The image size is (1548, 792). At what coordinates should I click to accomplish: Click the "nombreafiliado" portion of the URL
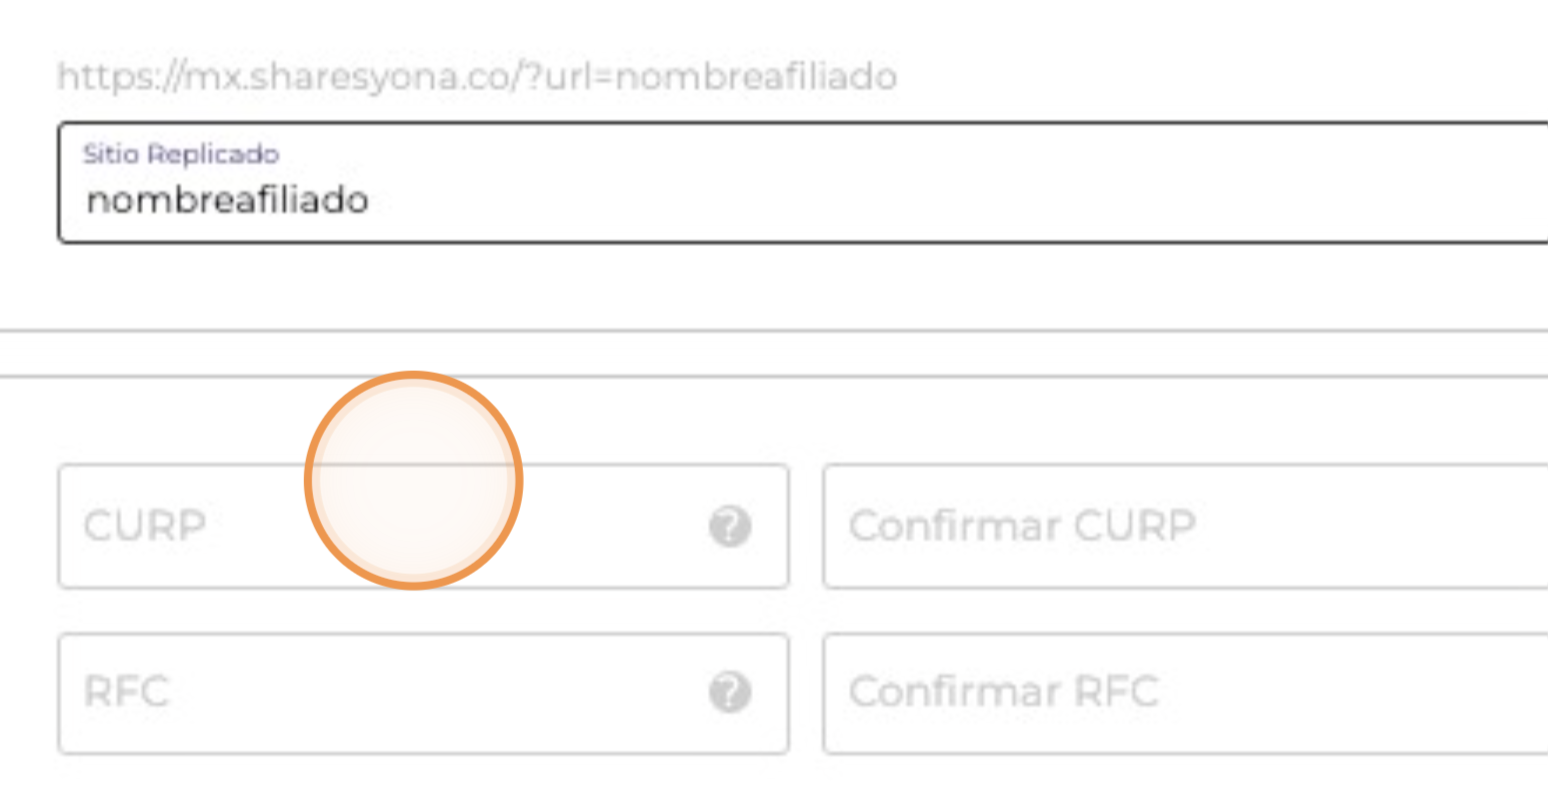coord(756,77)
